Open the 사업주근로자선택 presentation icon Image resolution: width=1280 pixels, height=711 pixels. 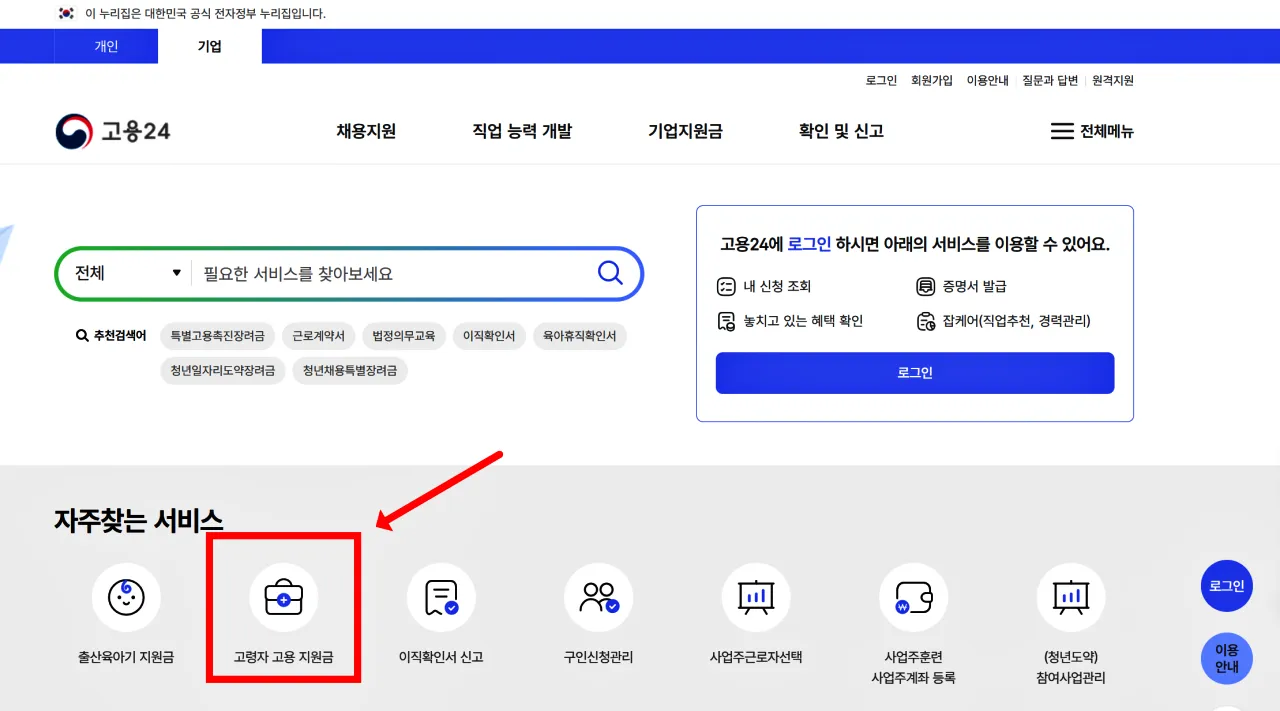756,596
